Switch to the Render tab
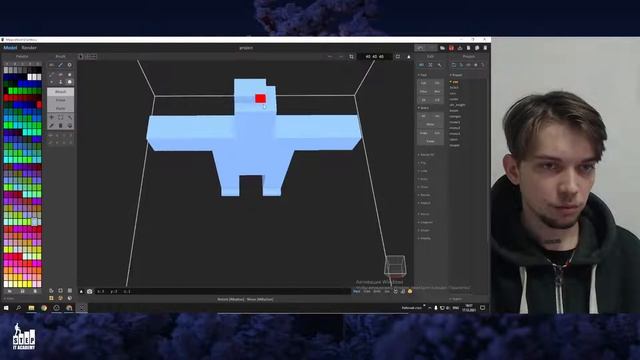640x360 pixels. [x=29, y=48]
